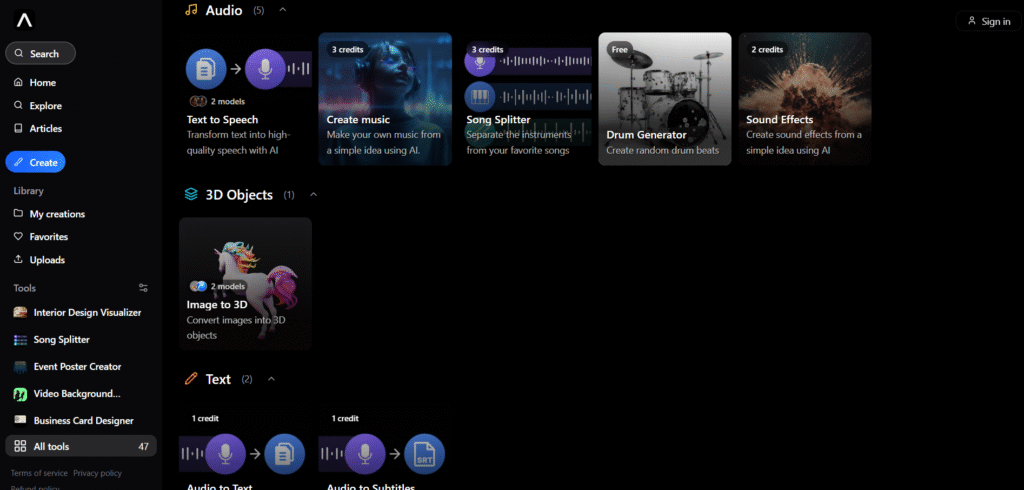Click the Audio music note icon

click(191, 10)
